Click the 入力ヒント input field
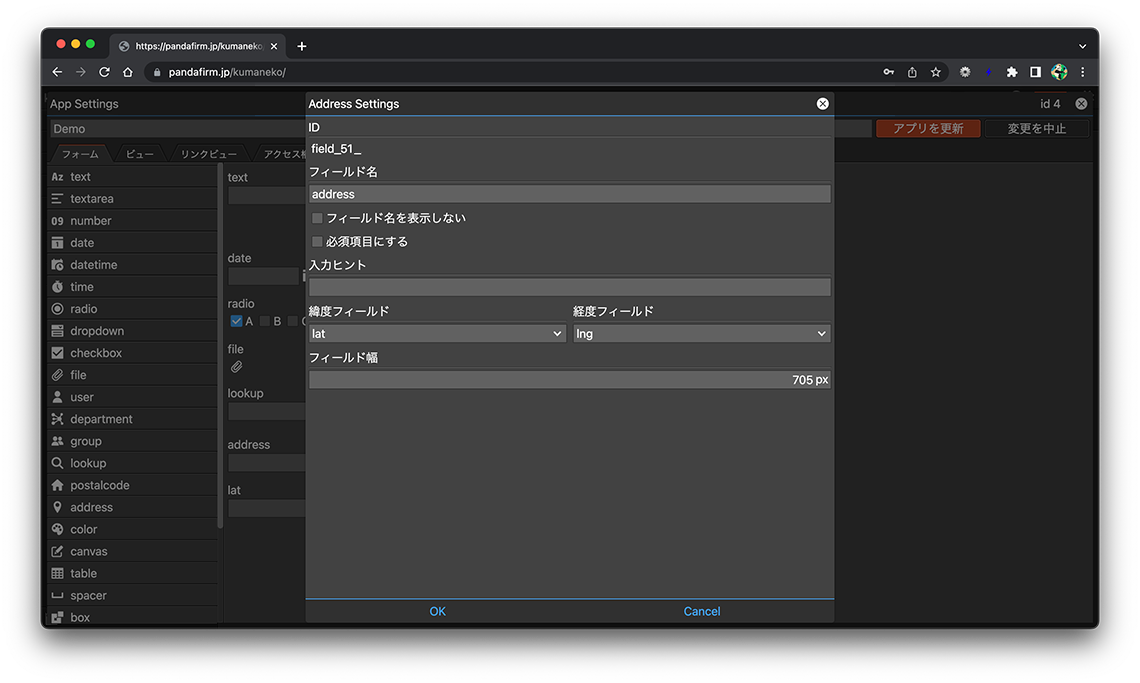This screenshot has width=1140, height=683. click(569, 287)
